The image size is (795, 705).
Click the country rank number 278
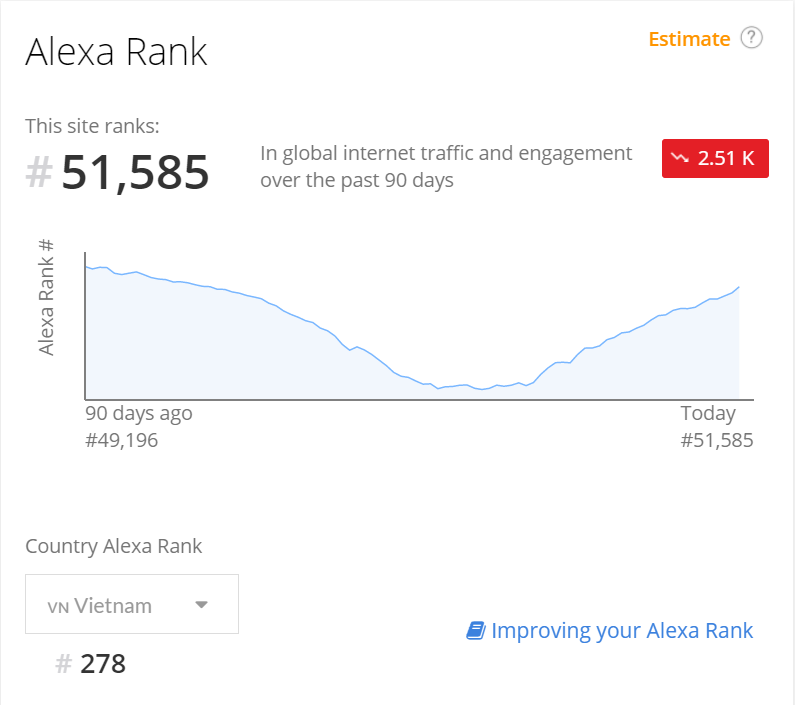pyautogui.click(x=103, y=663)
